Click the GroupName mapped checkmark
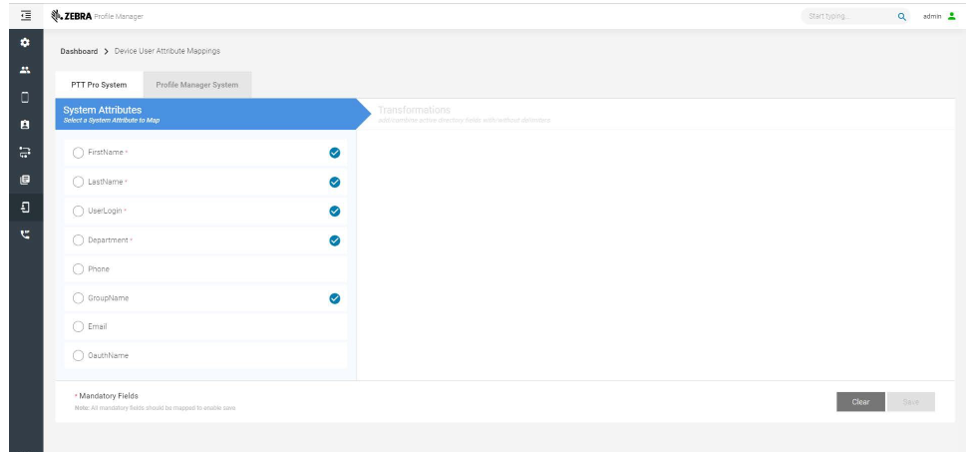Image resolution: width=976 pixels, height=460 pixels. coord(335,298)
